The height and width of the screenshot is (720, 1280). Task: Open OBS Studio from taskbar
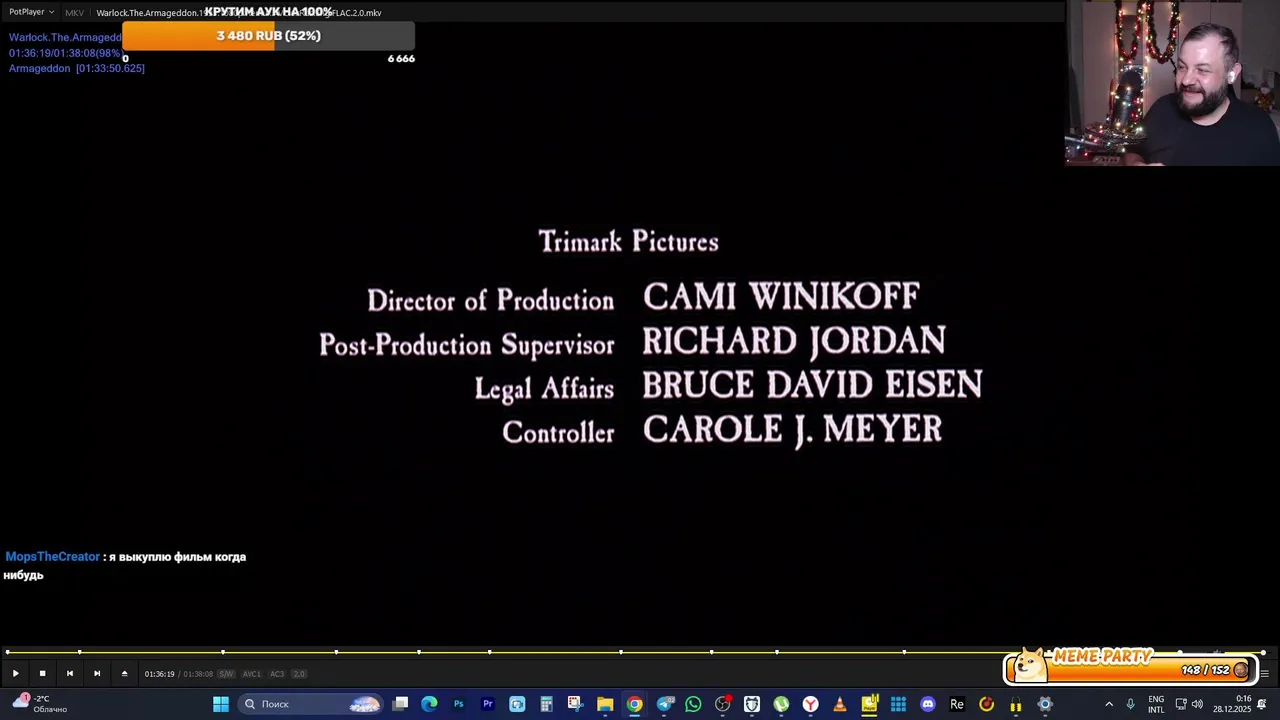tap(722, 704)
